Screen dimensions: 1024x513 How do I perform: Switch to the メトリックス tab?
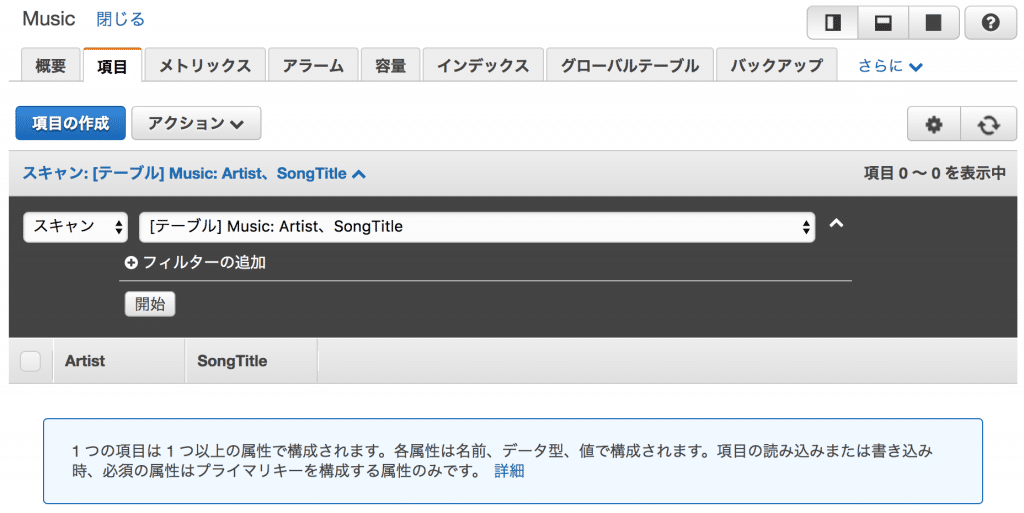[x=205, y=66]
